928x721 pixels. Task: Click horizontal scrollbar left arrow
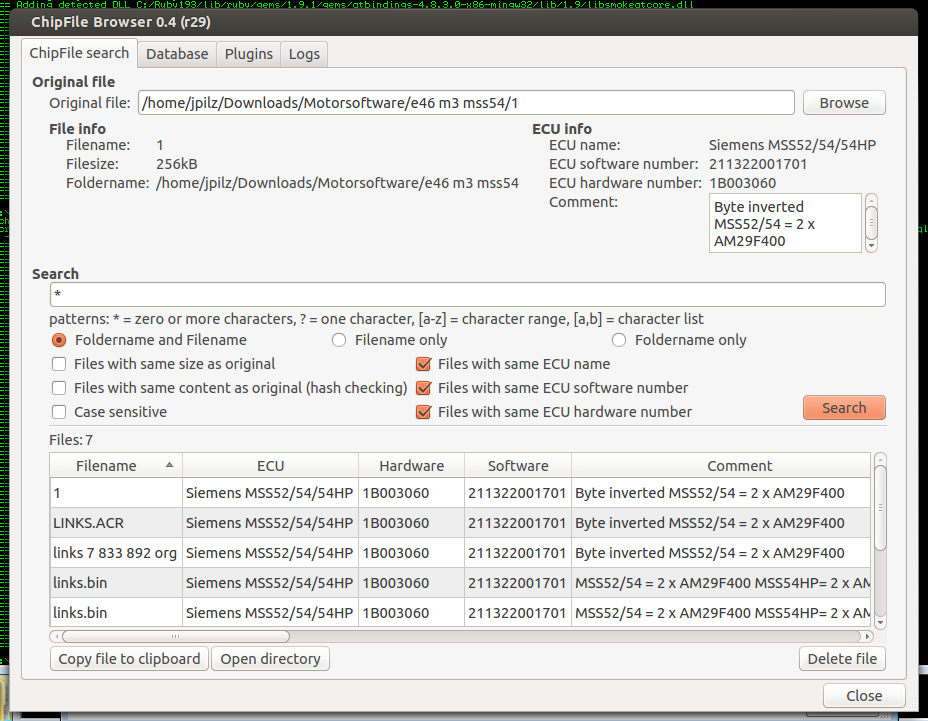coord(56,636)
